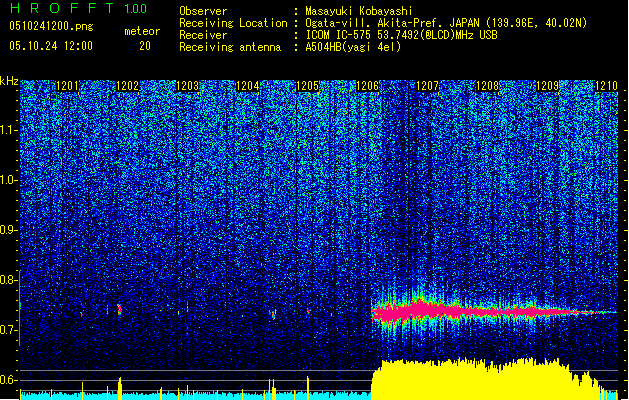Click the HROFFT program title
Image resolution: width=629 pixels, height=400 pixels.
point(62,8)
